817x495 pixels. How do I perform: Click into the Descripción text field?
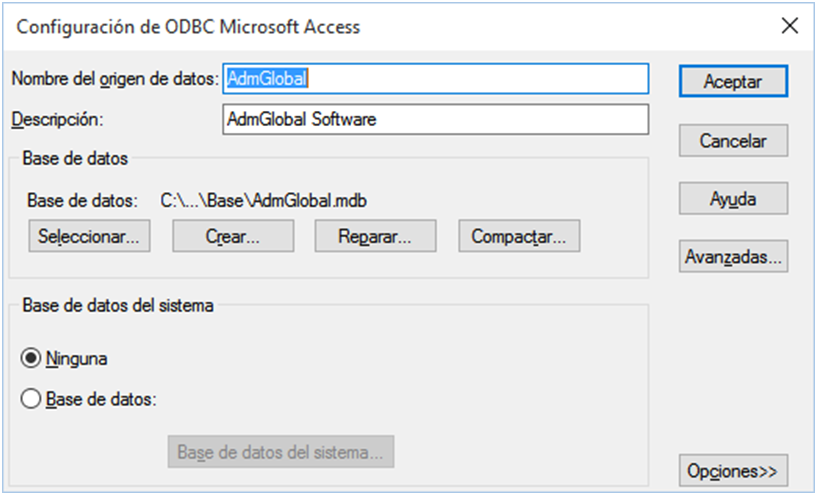pos(436,119)
